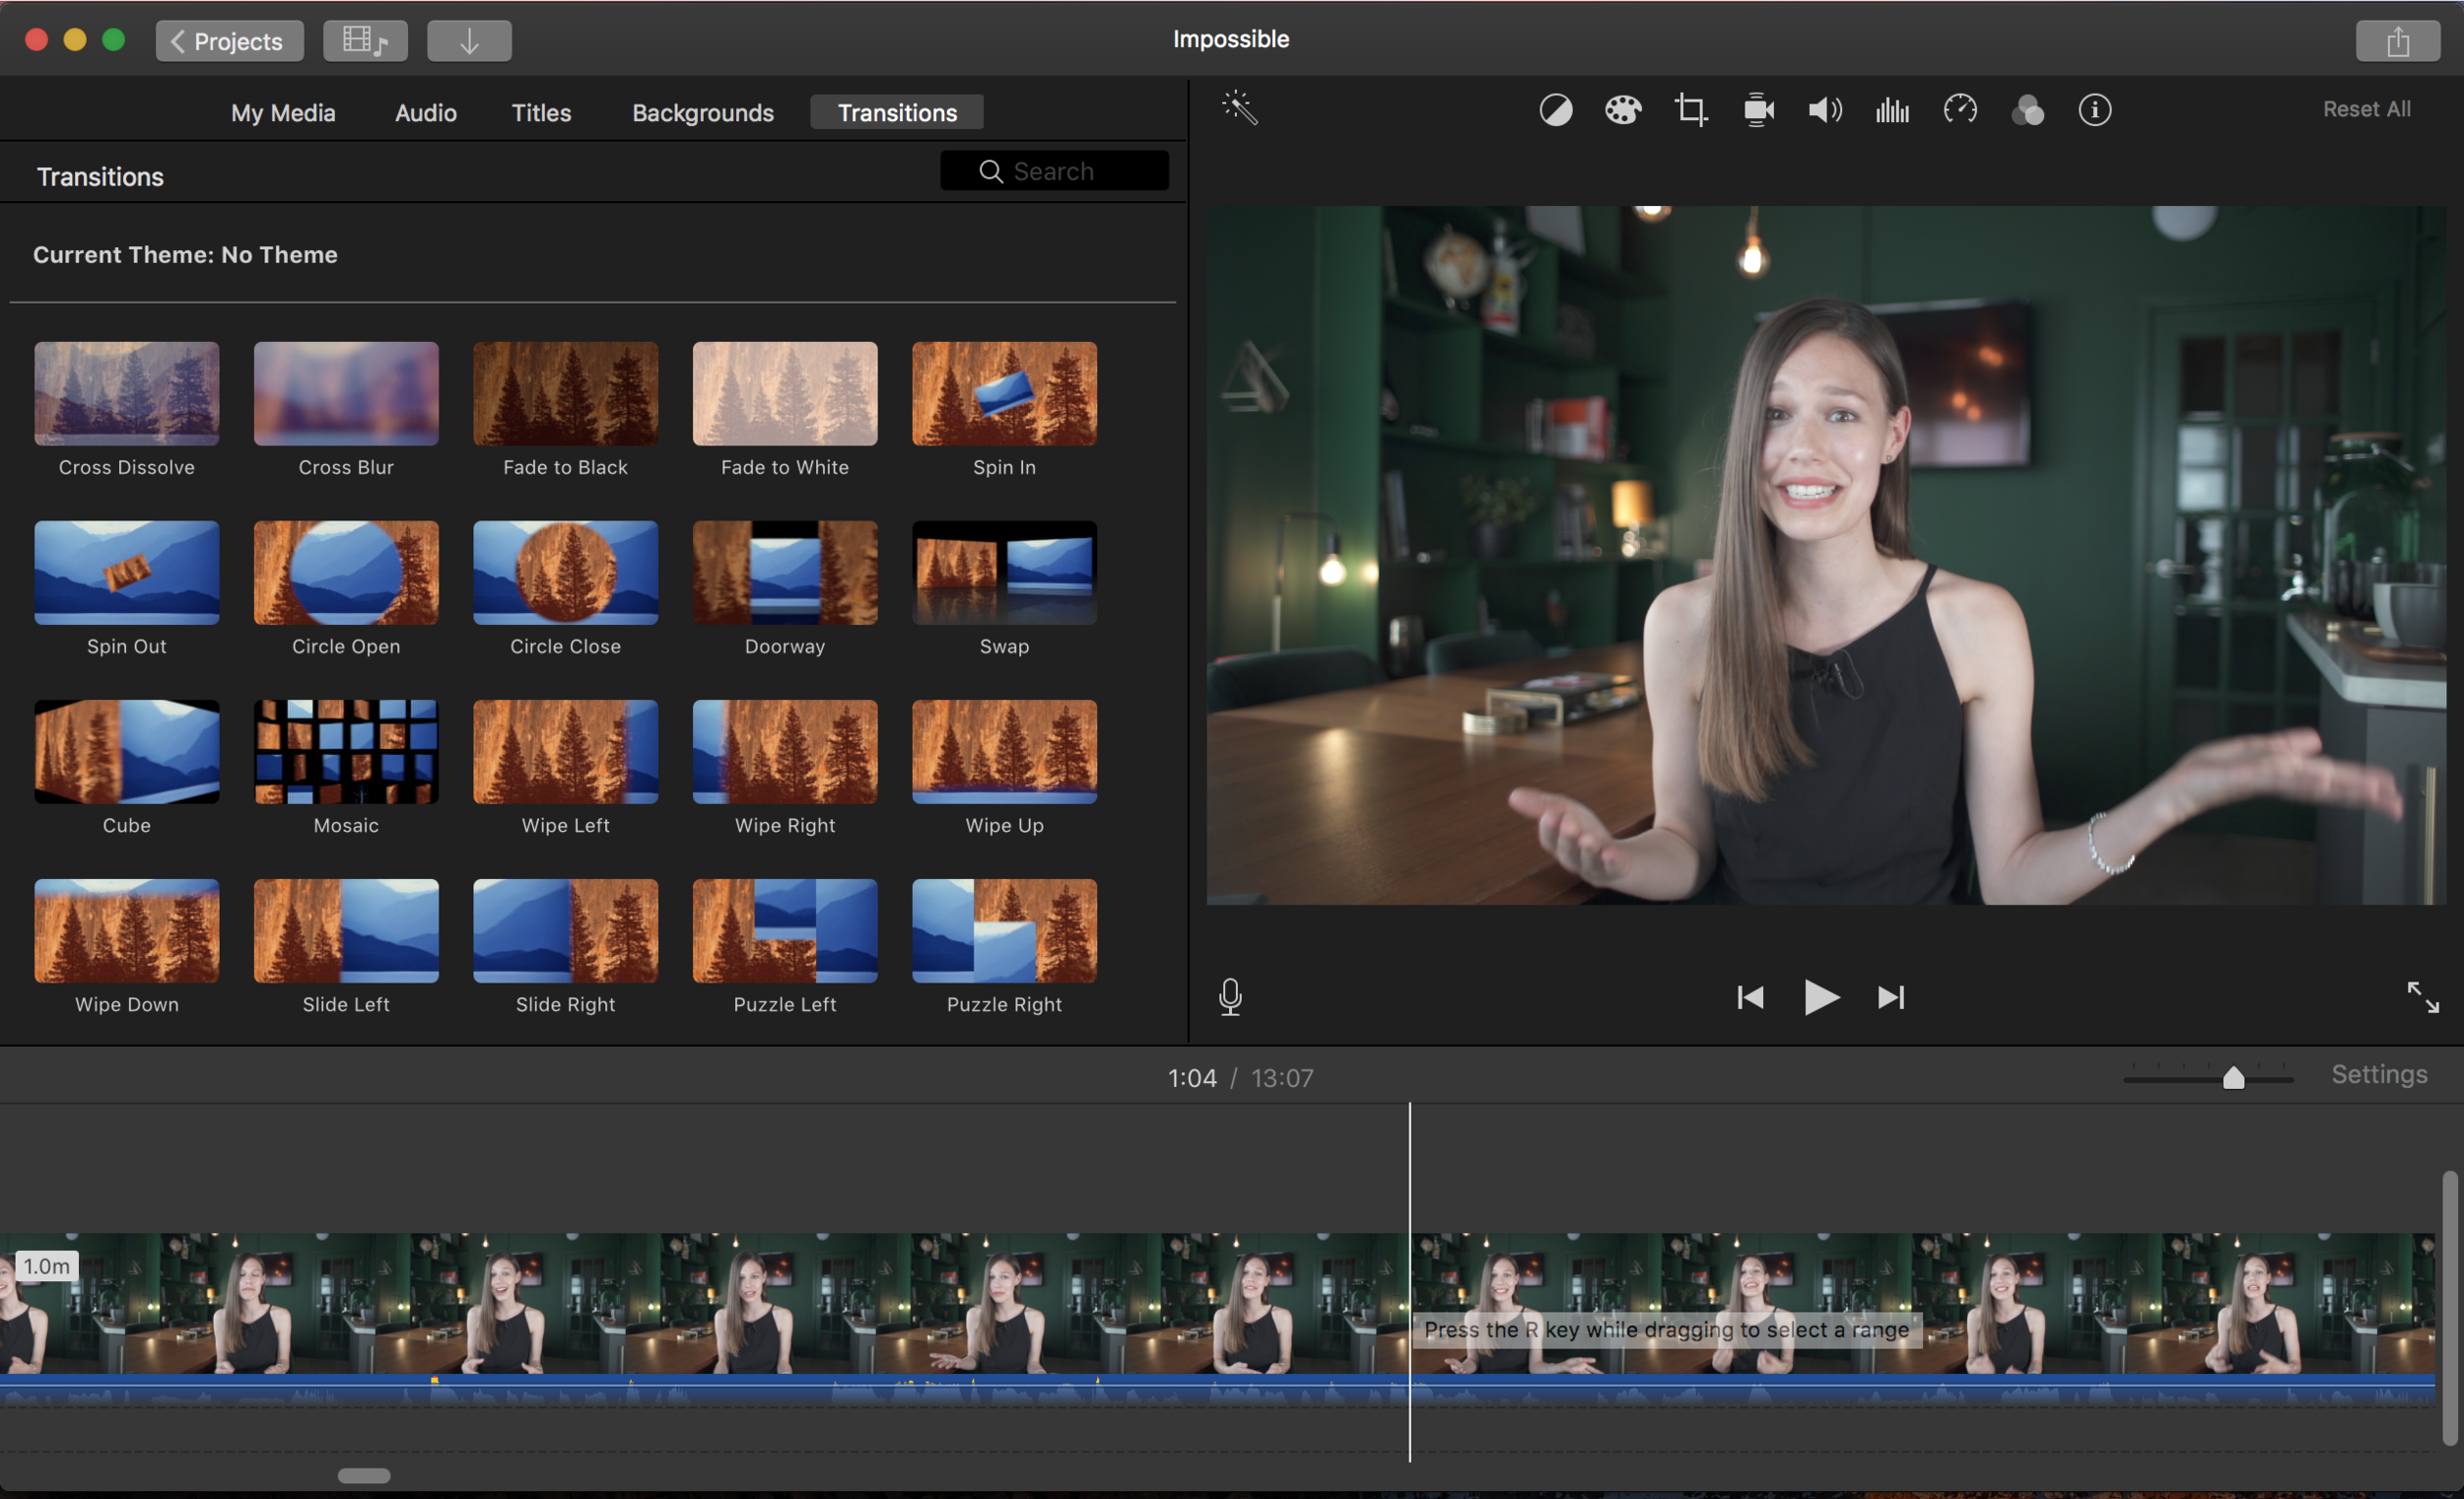Click the transitions Search field
Image resolution: width=2464 pixels, height=1499 pixels.
(x=1054, y=171)
